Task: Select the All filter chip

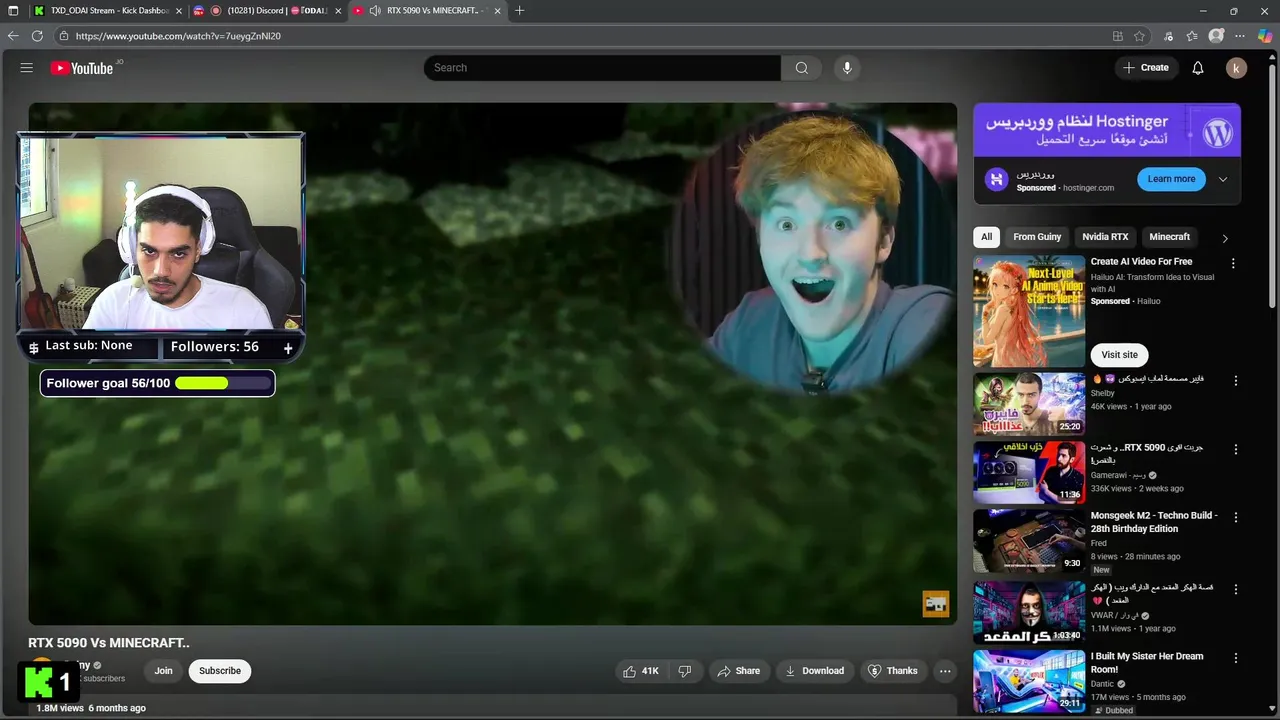Action: [x=987, y=237]
